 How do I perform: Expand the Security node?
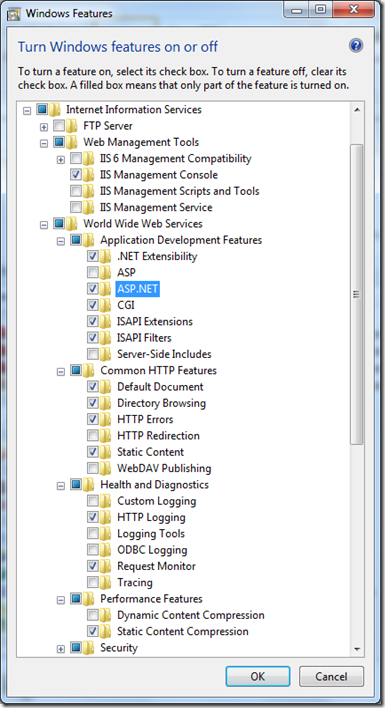pos(61,649)
